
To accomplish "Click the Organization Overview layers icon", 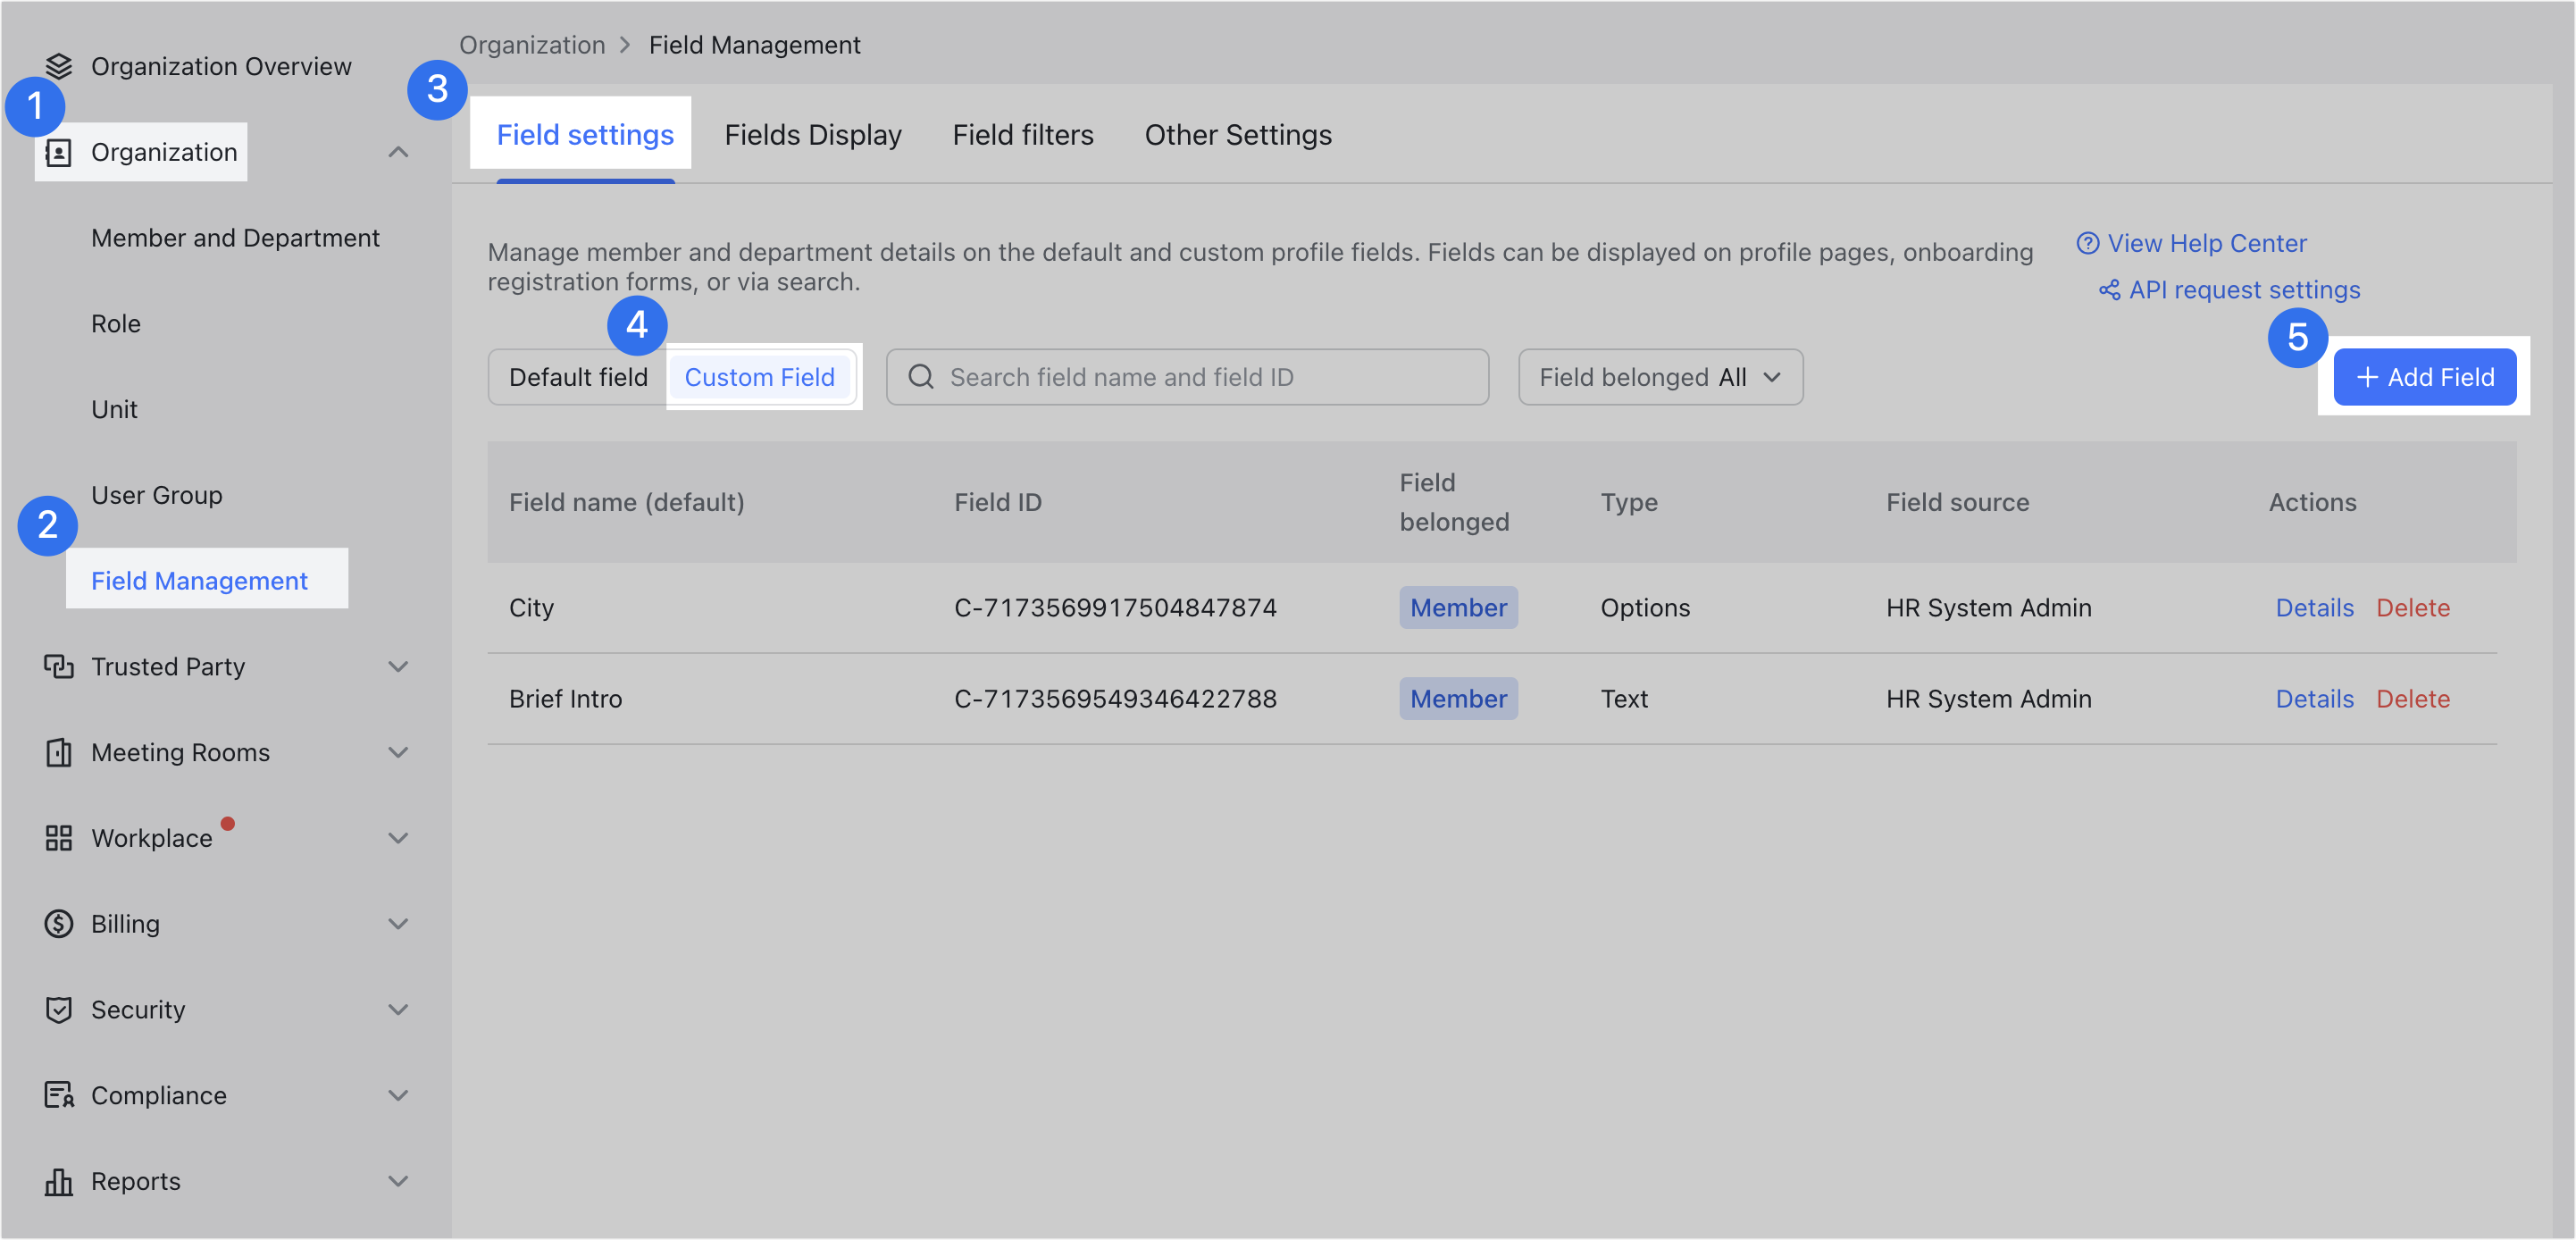I will coord(59,66).
